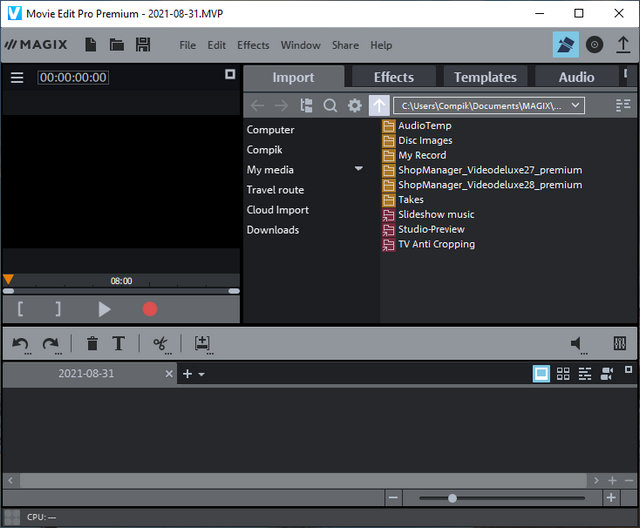Expand the My media dropdown arrow
The image size is (640, 528).
(x=359, y=169)
